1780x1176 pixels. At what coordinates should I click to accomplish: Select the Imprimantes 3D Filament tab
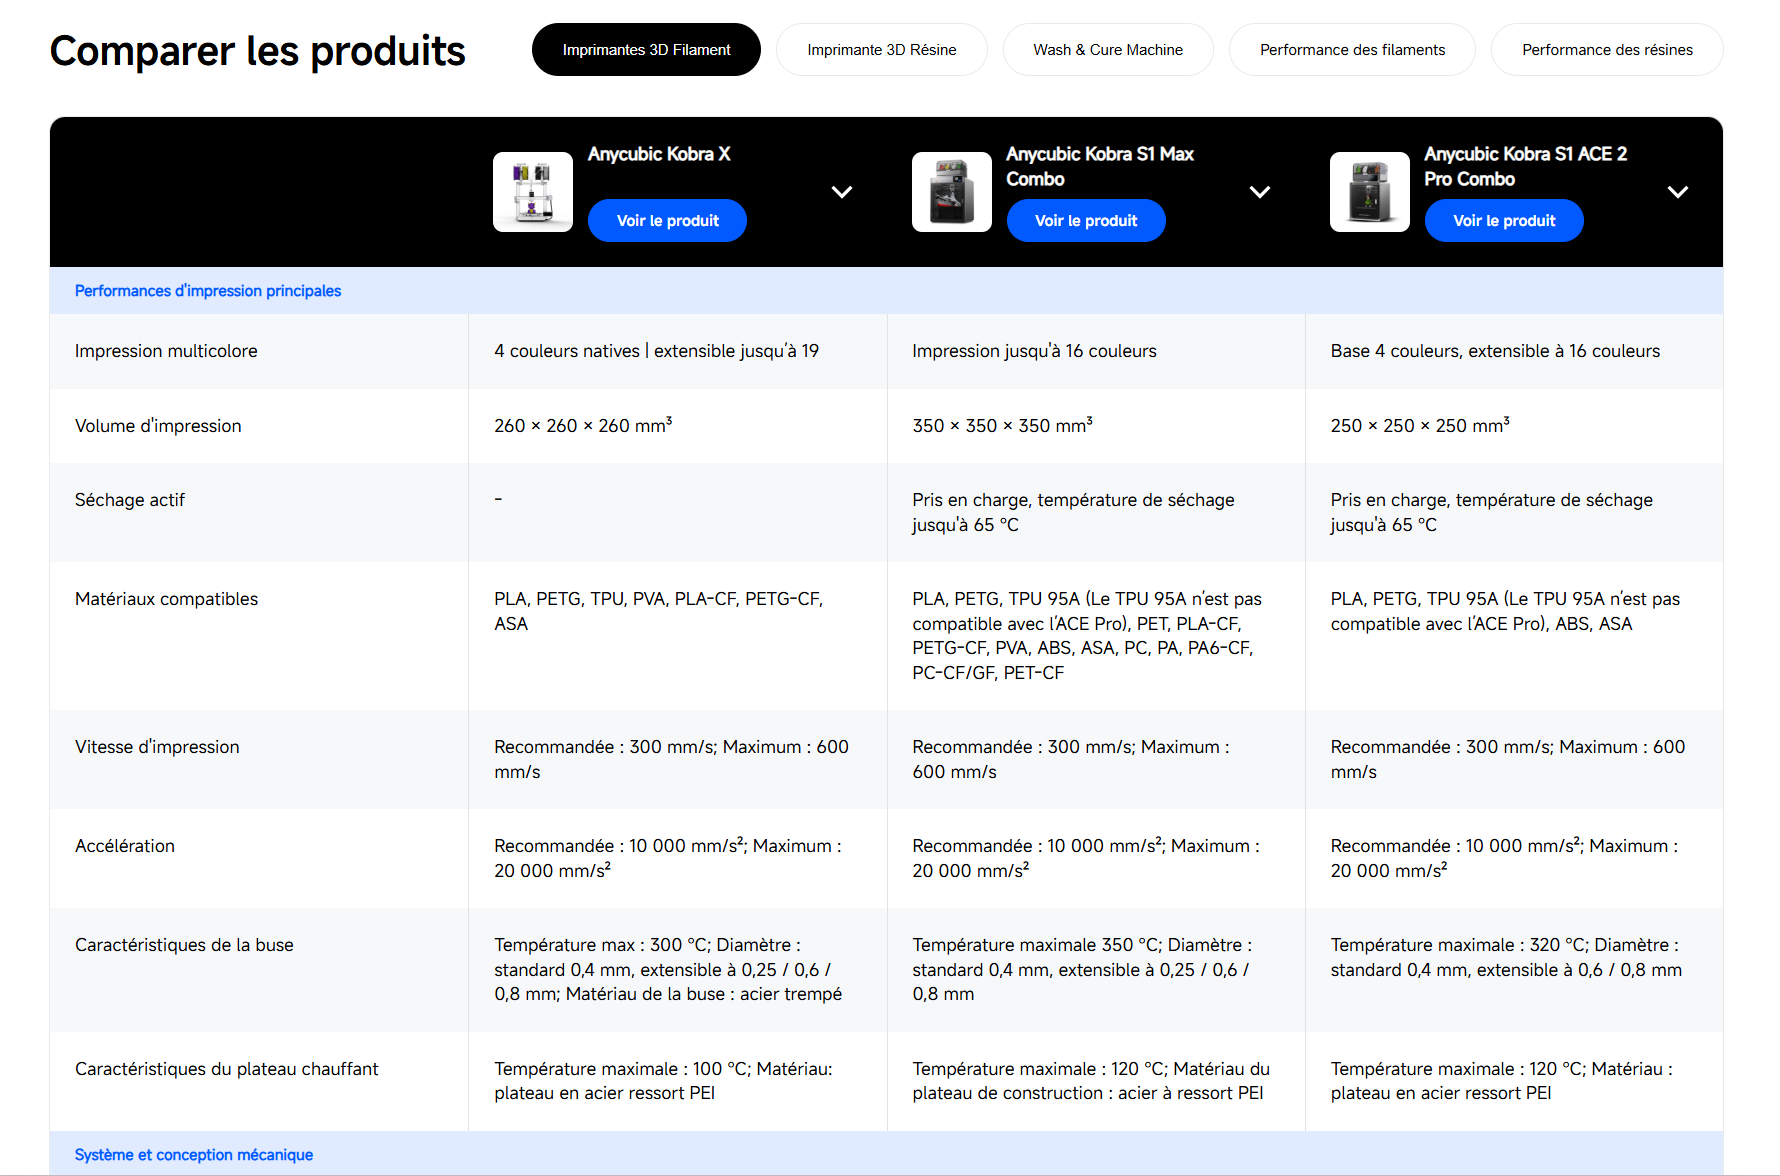pyautogui.click(x=646, y=50)
